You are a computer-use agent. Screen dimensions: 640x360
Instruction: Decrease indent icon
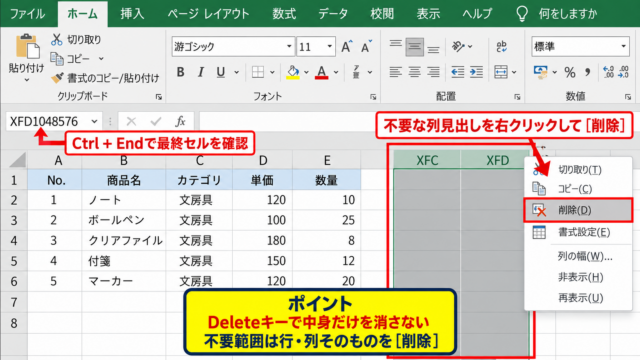(x=457, y=72)
